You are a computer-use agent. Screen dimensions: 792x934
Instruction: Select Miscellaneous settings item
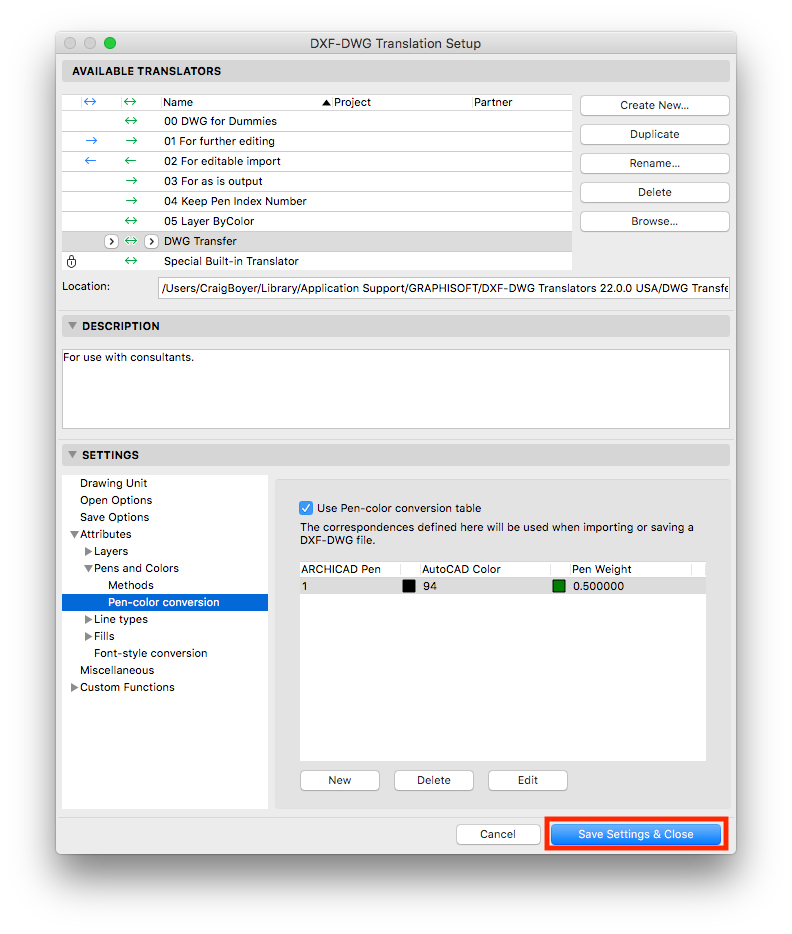(117, 670)
